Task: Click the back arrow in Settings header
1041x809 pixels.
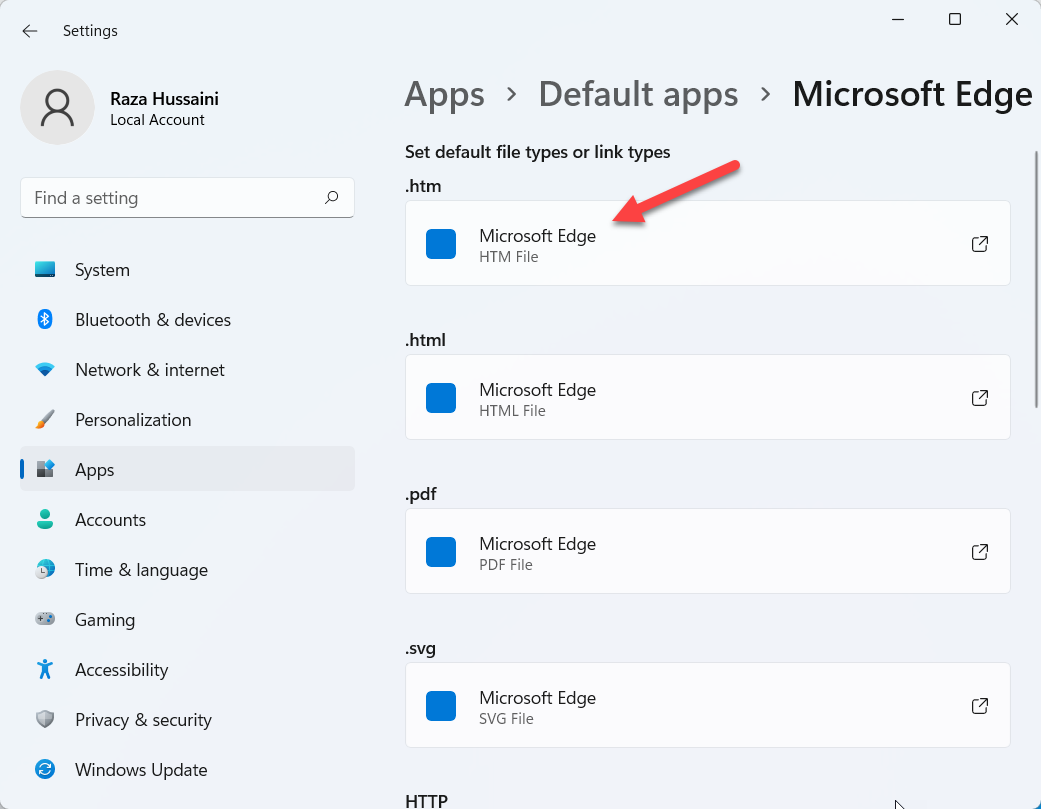Action: pos(30,31)
